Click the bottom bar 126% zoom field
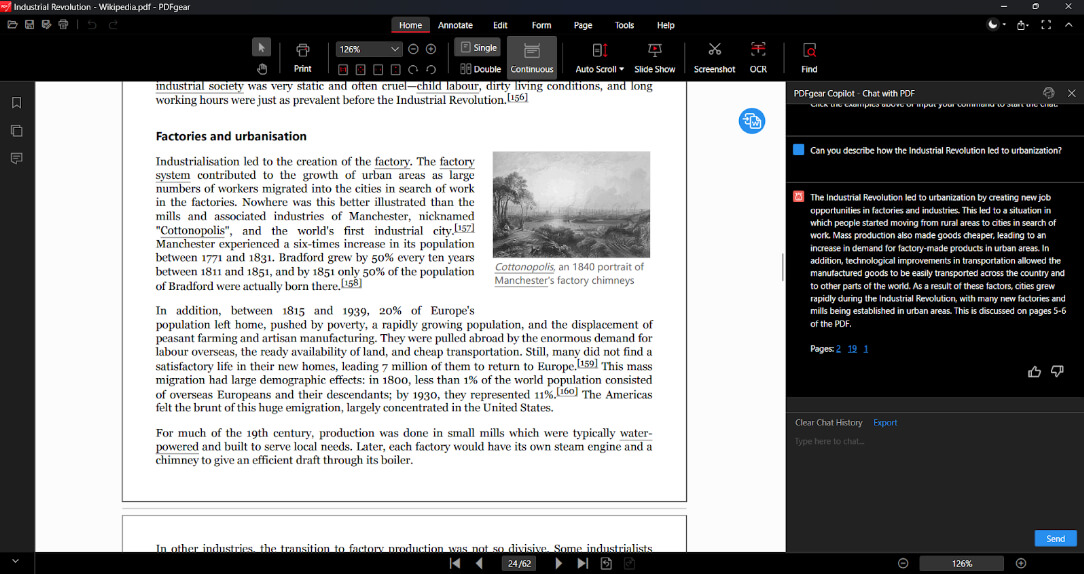This screenshot has height=574, width=1084. click(x=962, y=563)
